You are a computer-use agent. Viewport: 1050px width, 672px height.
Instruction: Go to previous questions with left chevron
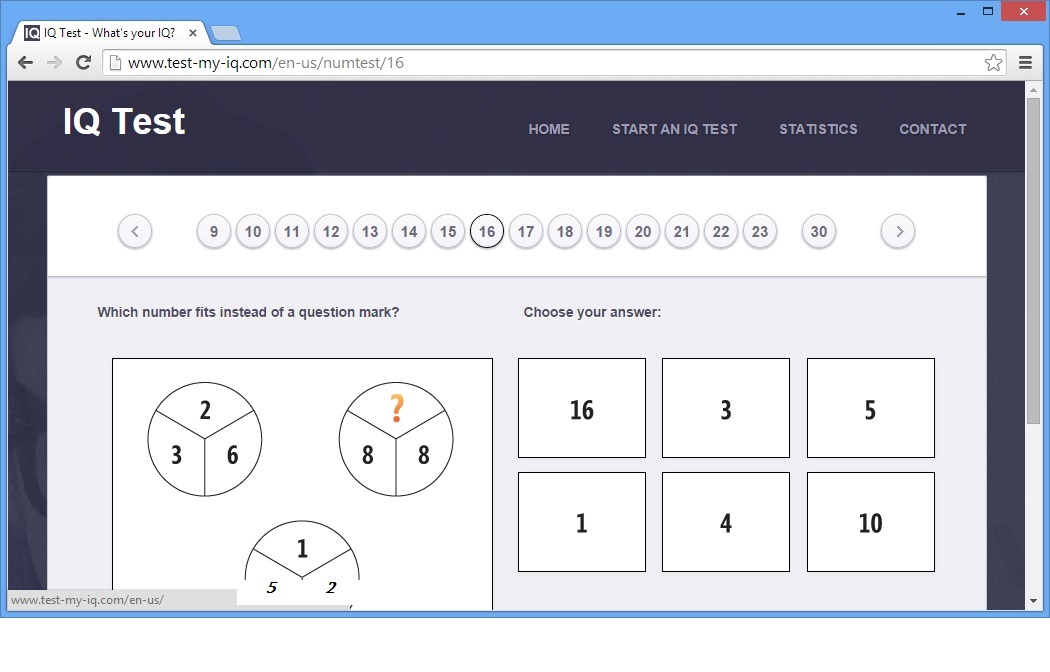pyautogui.click(x=135, y=232)
